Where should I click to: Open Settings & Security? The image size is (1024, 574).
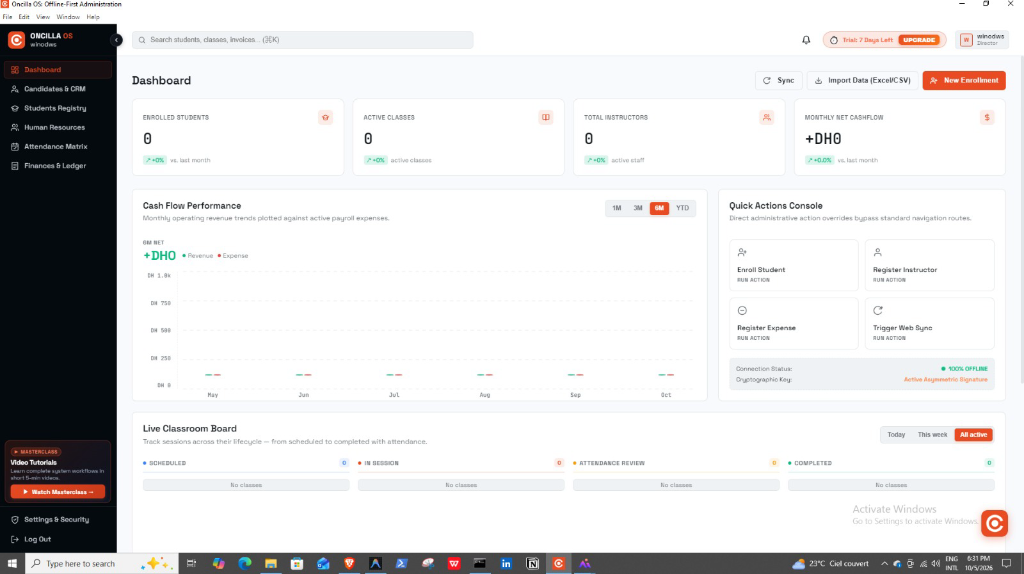pos(57,520)
